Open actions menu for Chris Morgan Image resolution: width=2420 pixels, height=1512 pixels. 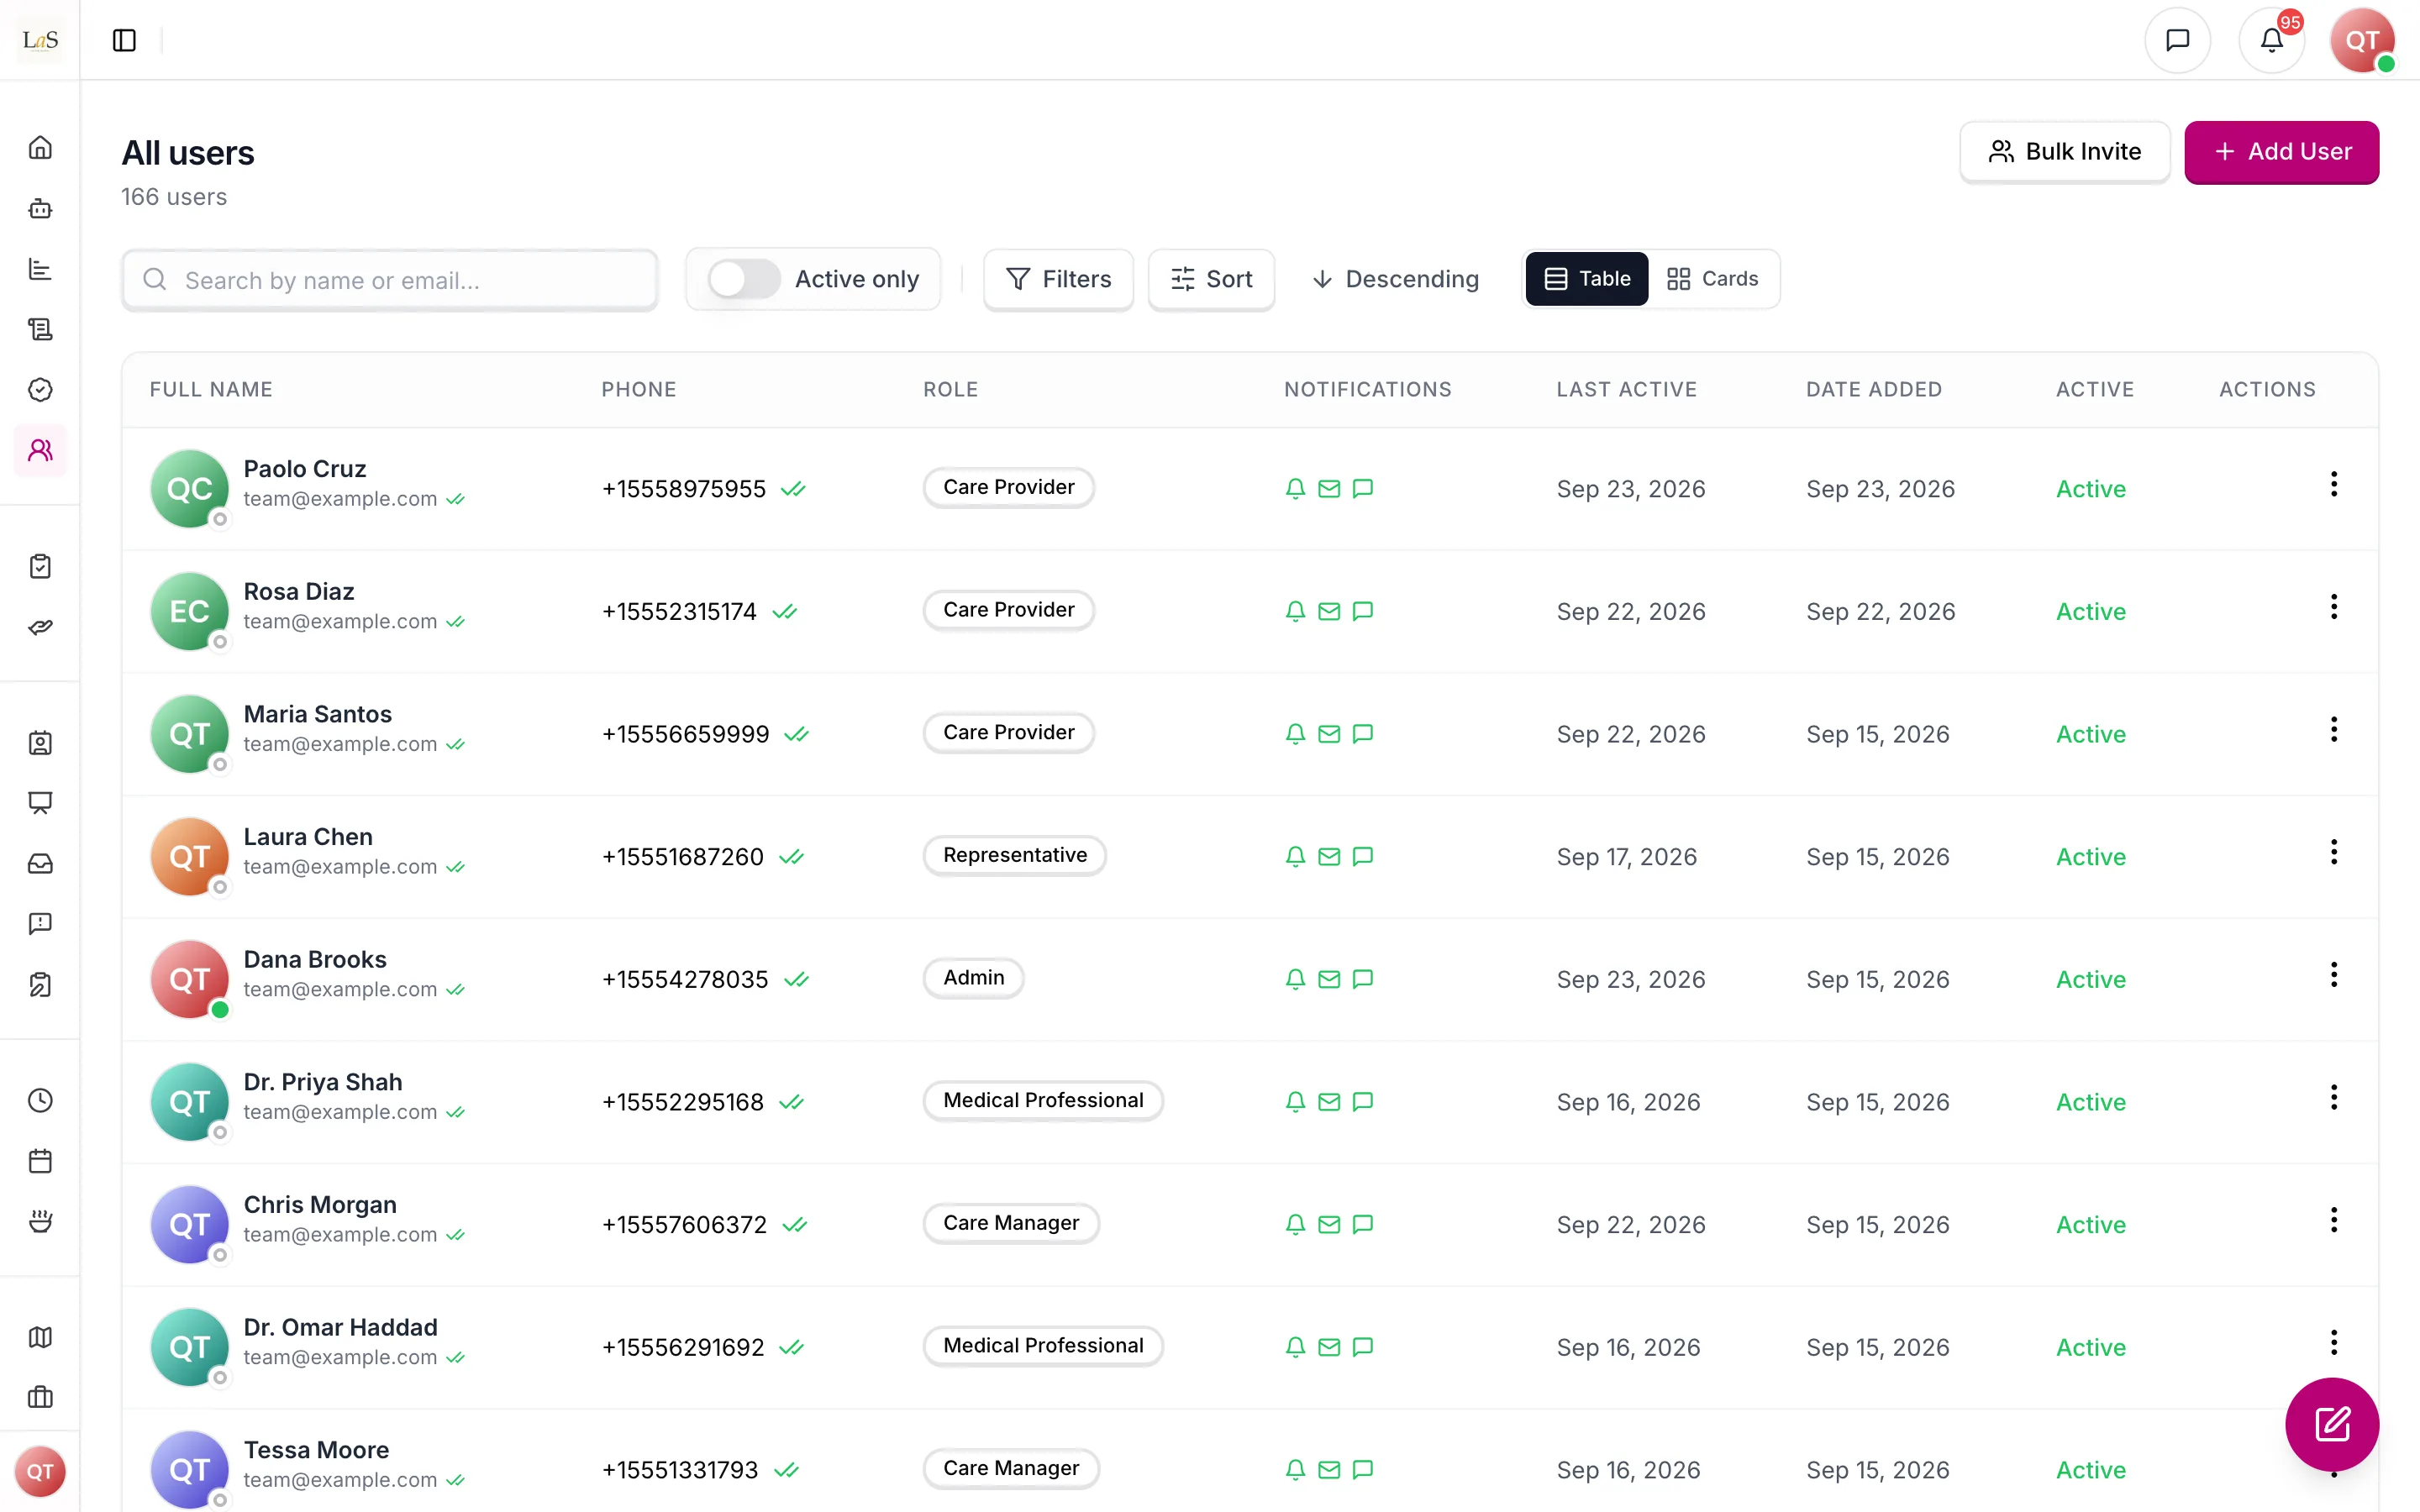point(2334,1221)
